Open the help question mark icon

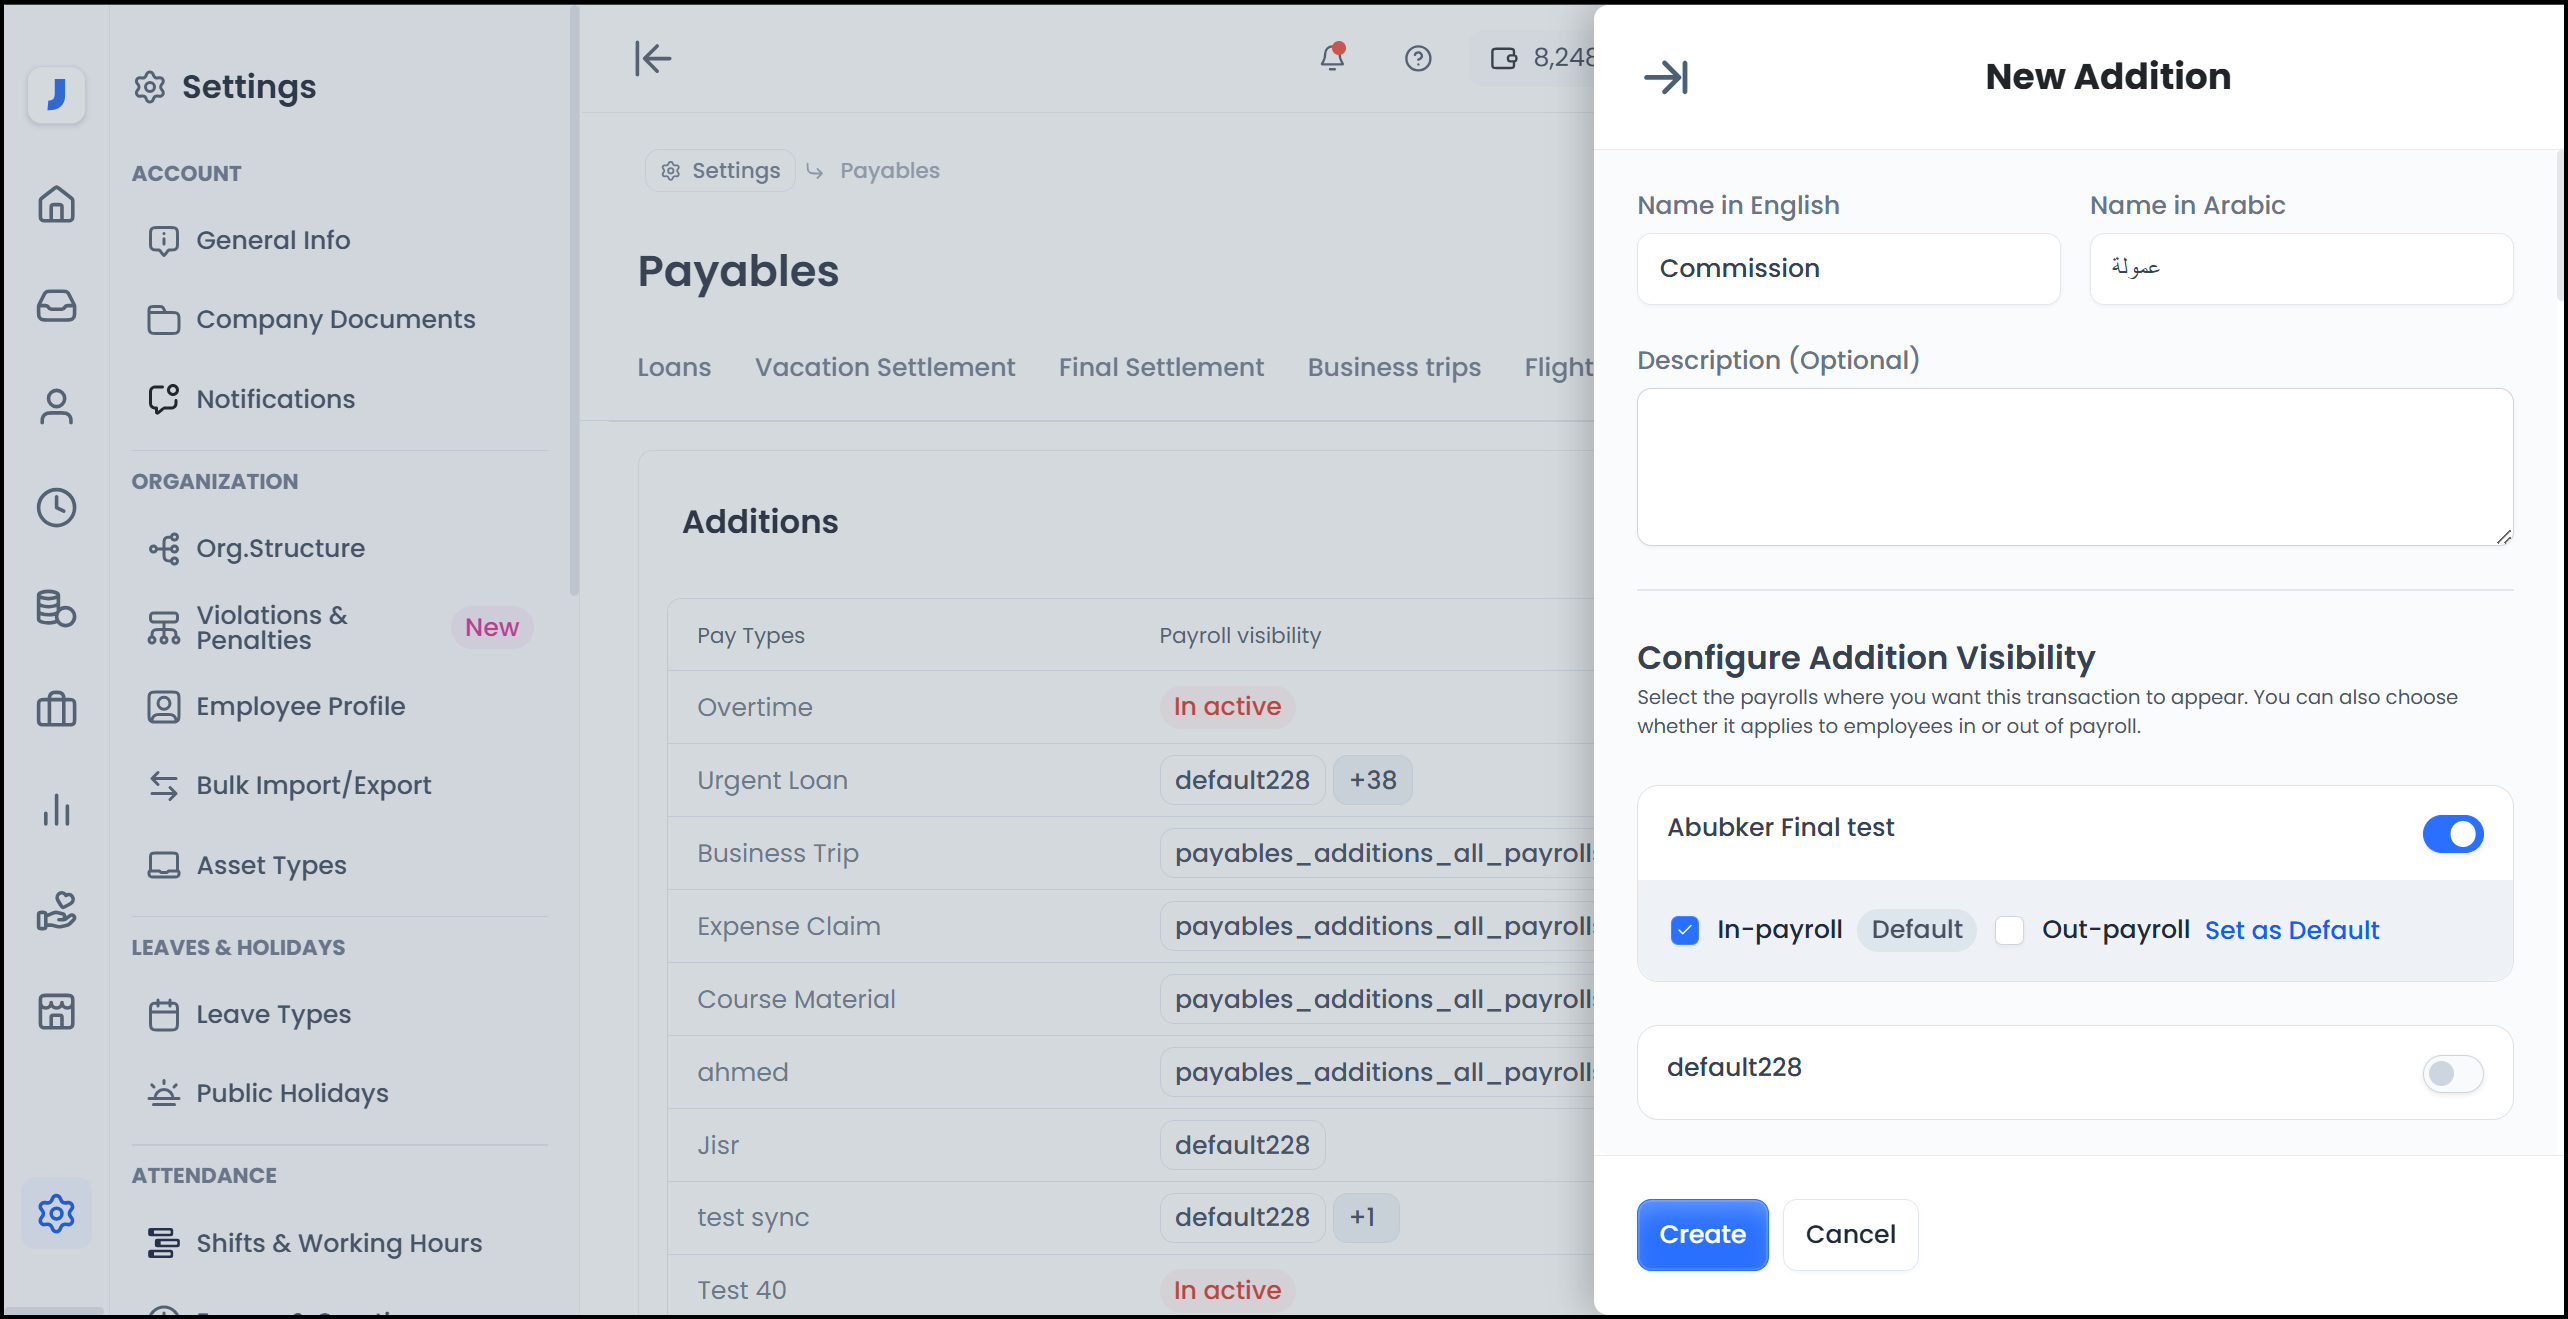tap(1417, 58)
